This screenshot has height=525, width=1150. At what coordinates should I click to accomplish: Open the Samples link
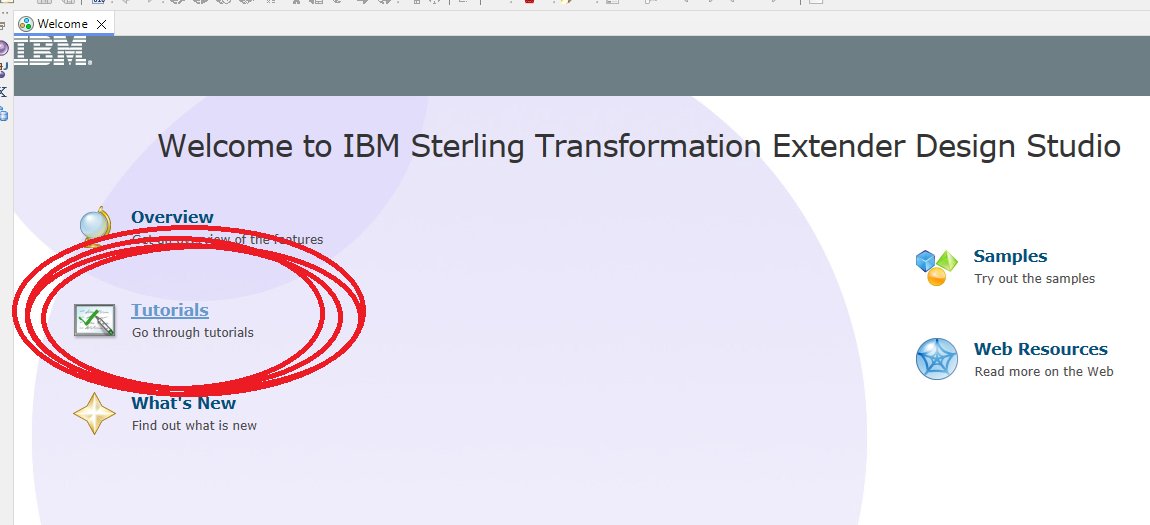click(x=1010, y=256)
